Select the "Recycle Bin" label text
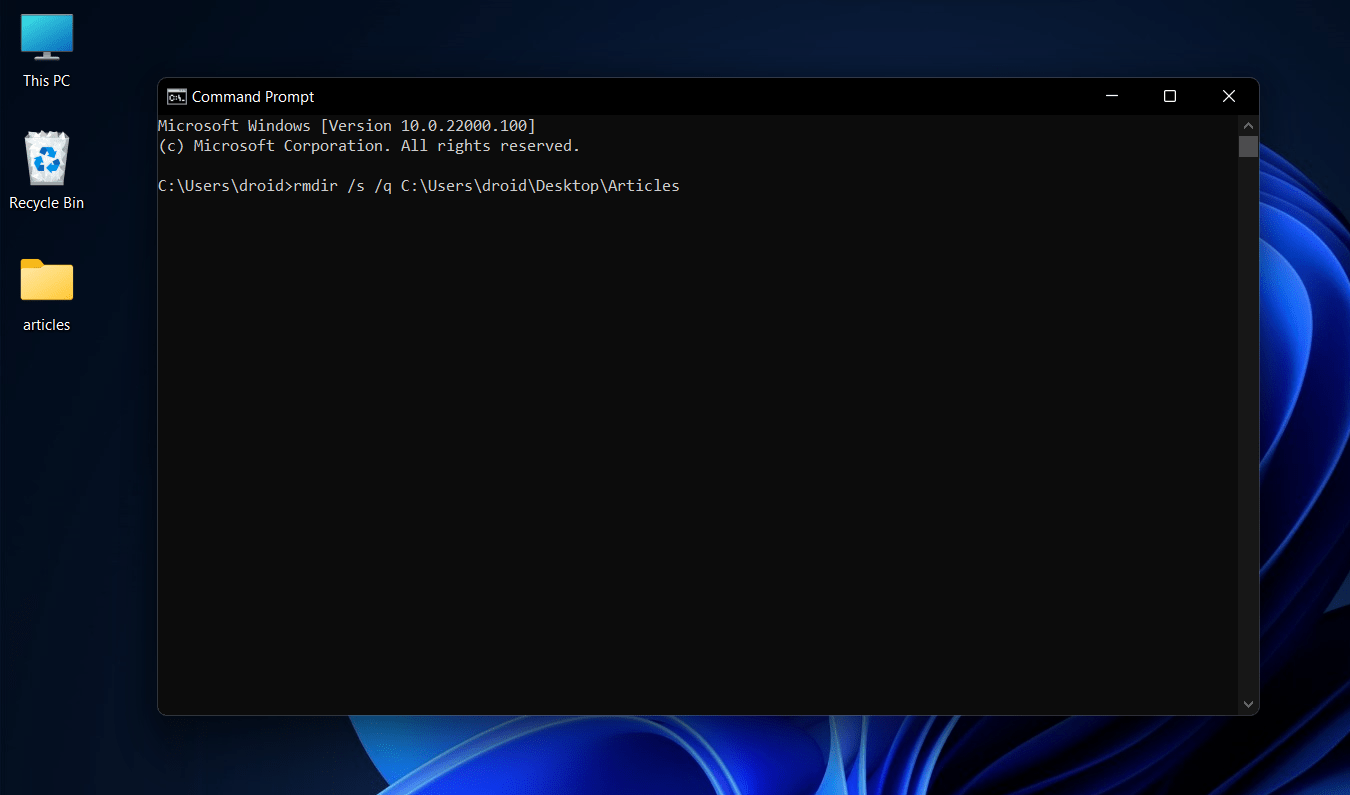 coord(46,202)
